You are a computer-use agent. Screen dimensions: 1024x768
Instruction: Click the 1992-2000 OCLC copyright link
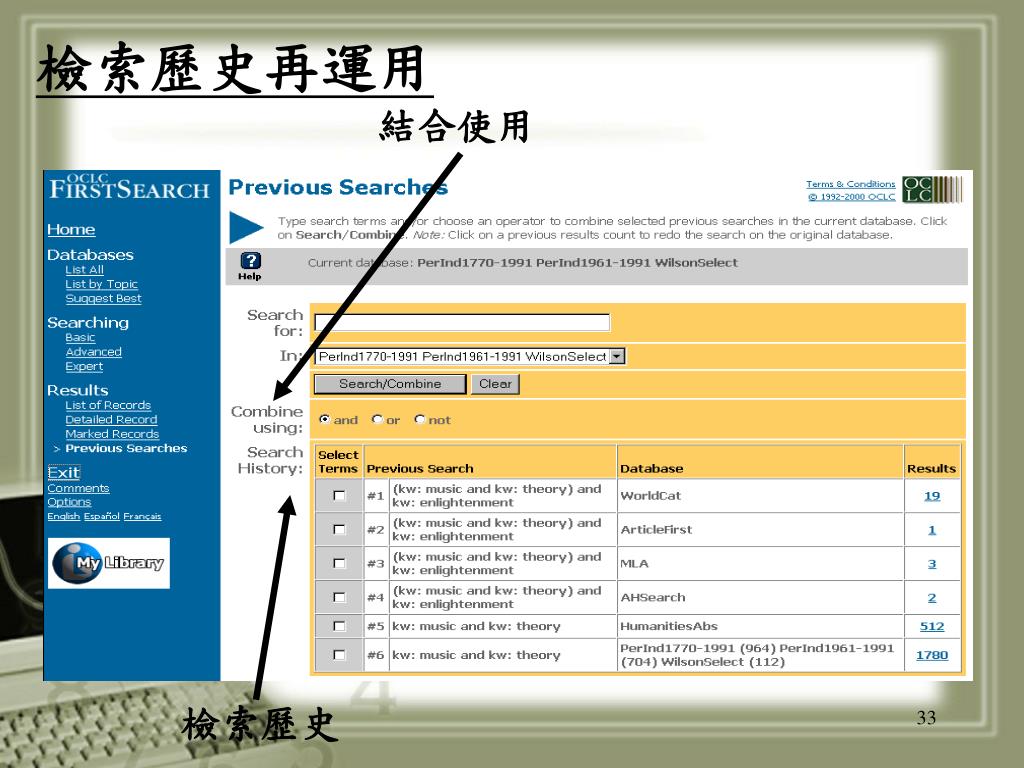coord(852,197)
